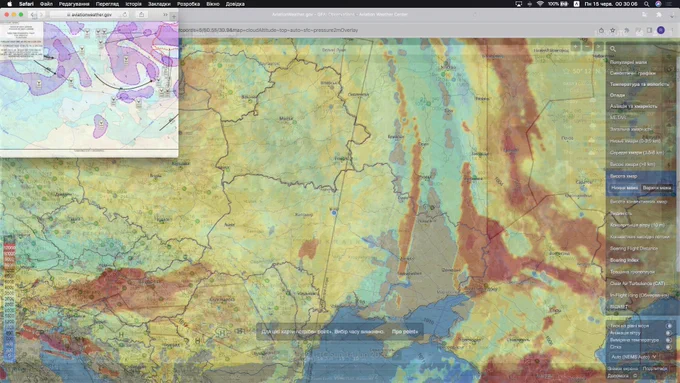Add new tab in small Safari window
This screenshot has width=680, height=383.
(x=174, y=16)
